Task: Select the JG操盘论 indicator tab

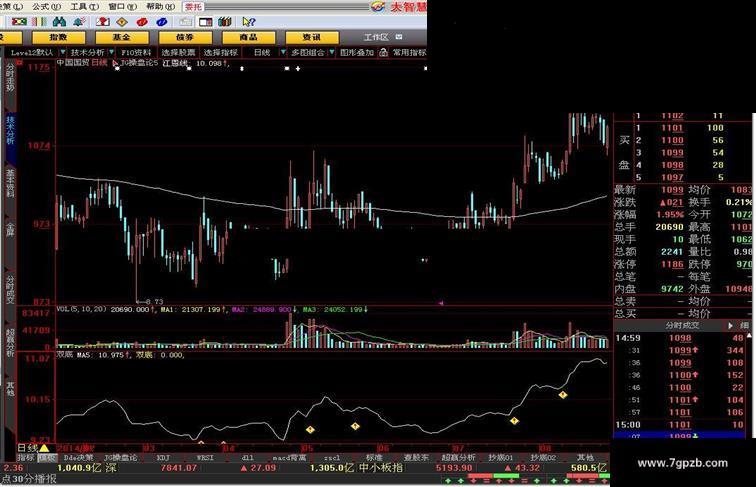Action: pos(121,457)
